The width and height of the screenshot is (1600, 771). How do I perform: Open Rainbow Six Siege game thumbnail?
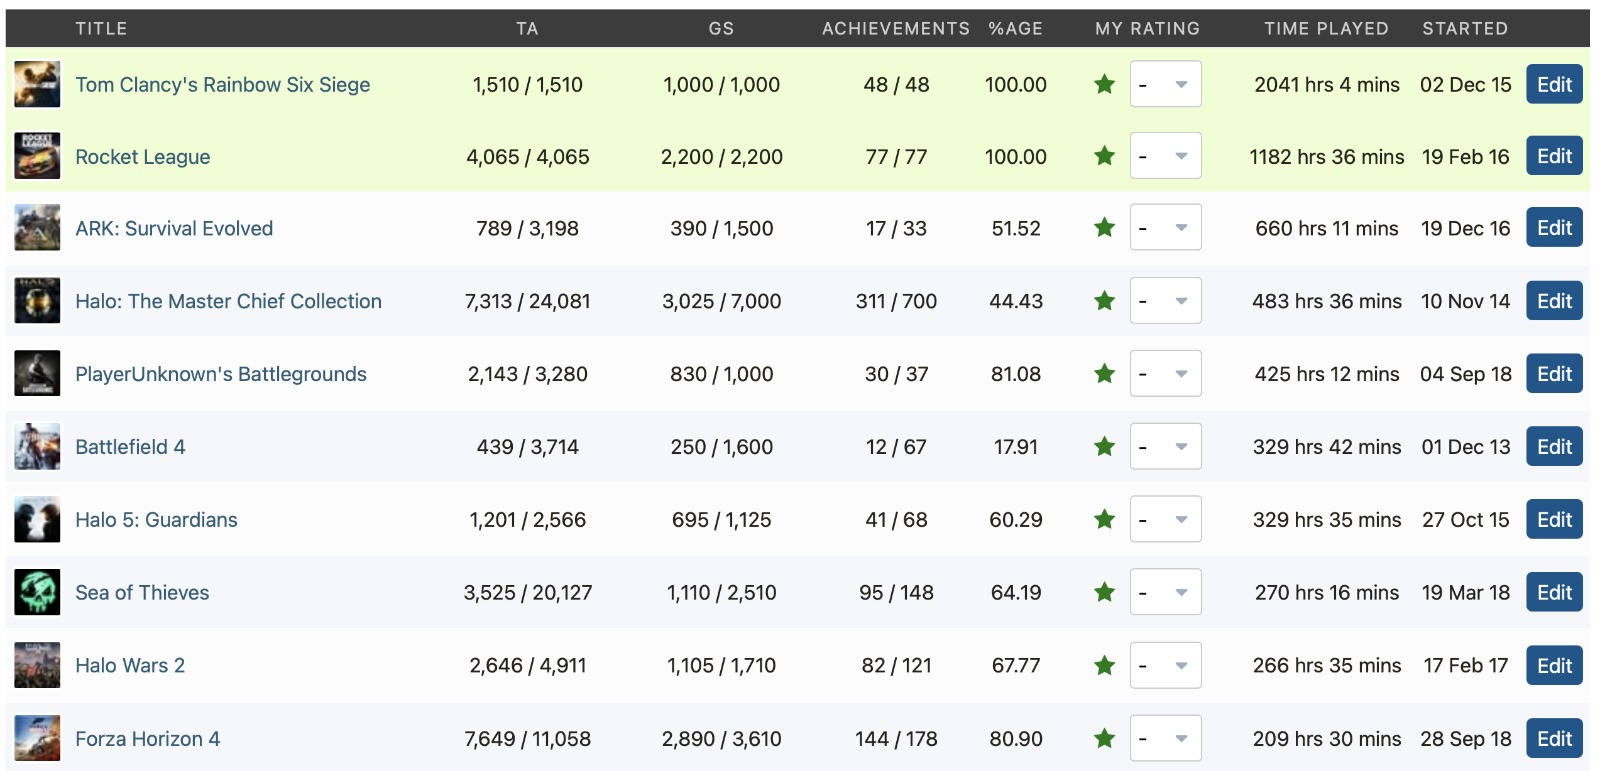[x=37, y=84]
